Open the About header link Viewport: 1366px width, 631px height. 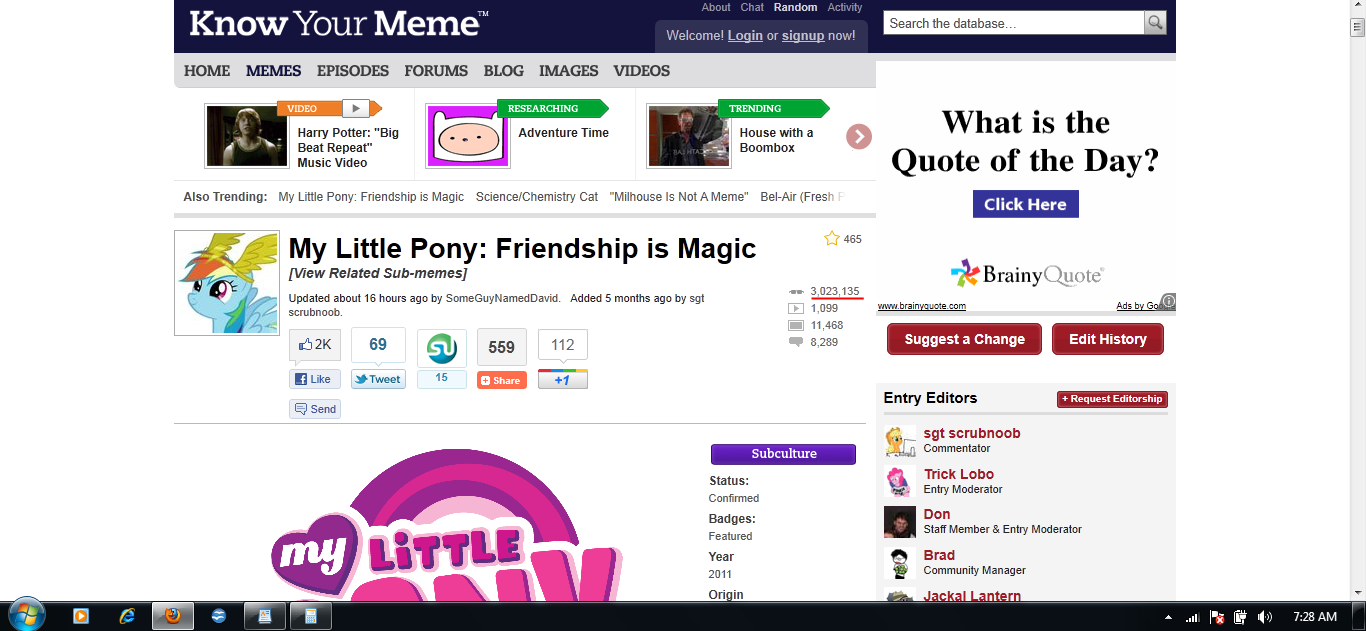pyautogui.click(x=716, y=7)
